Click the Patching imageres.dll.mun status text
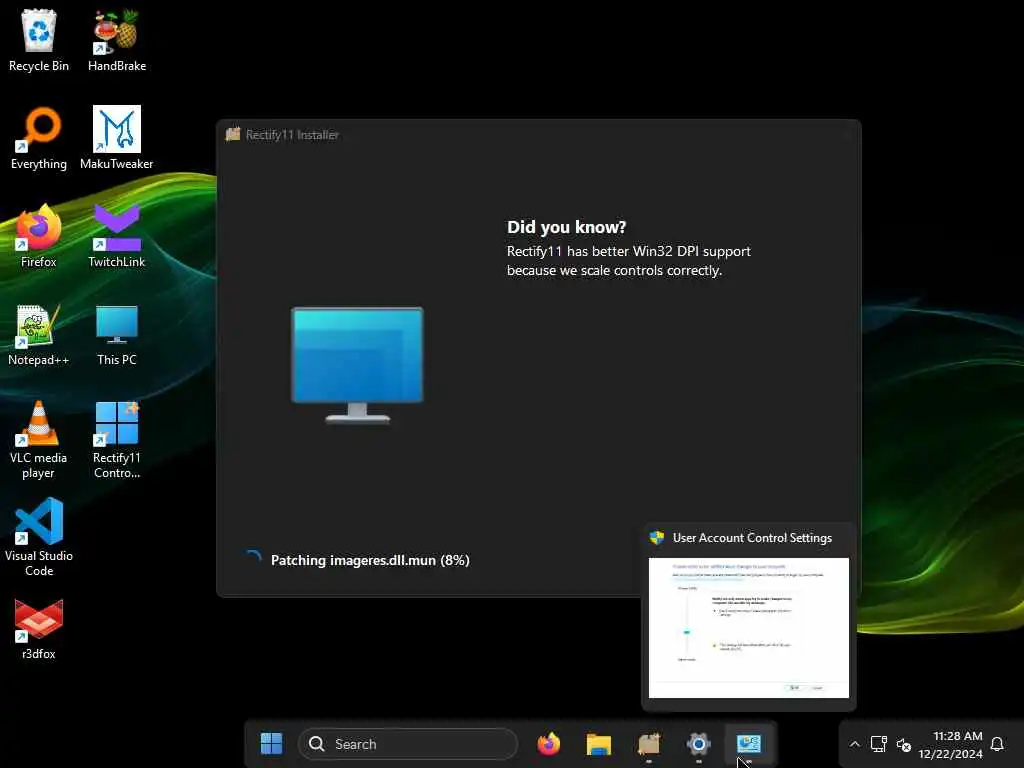 370,560
